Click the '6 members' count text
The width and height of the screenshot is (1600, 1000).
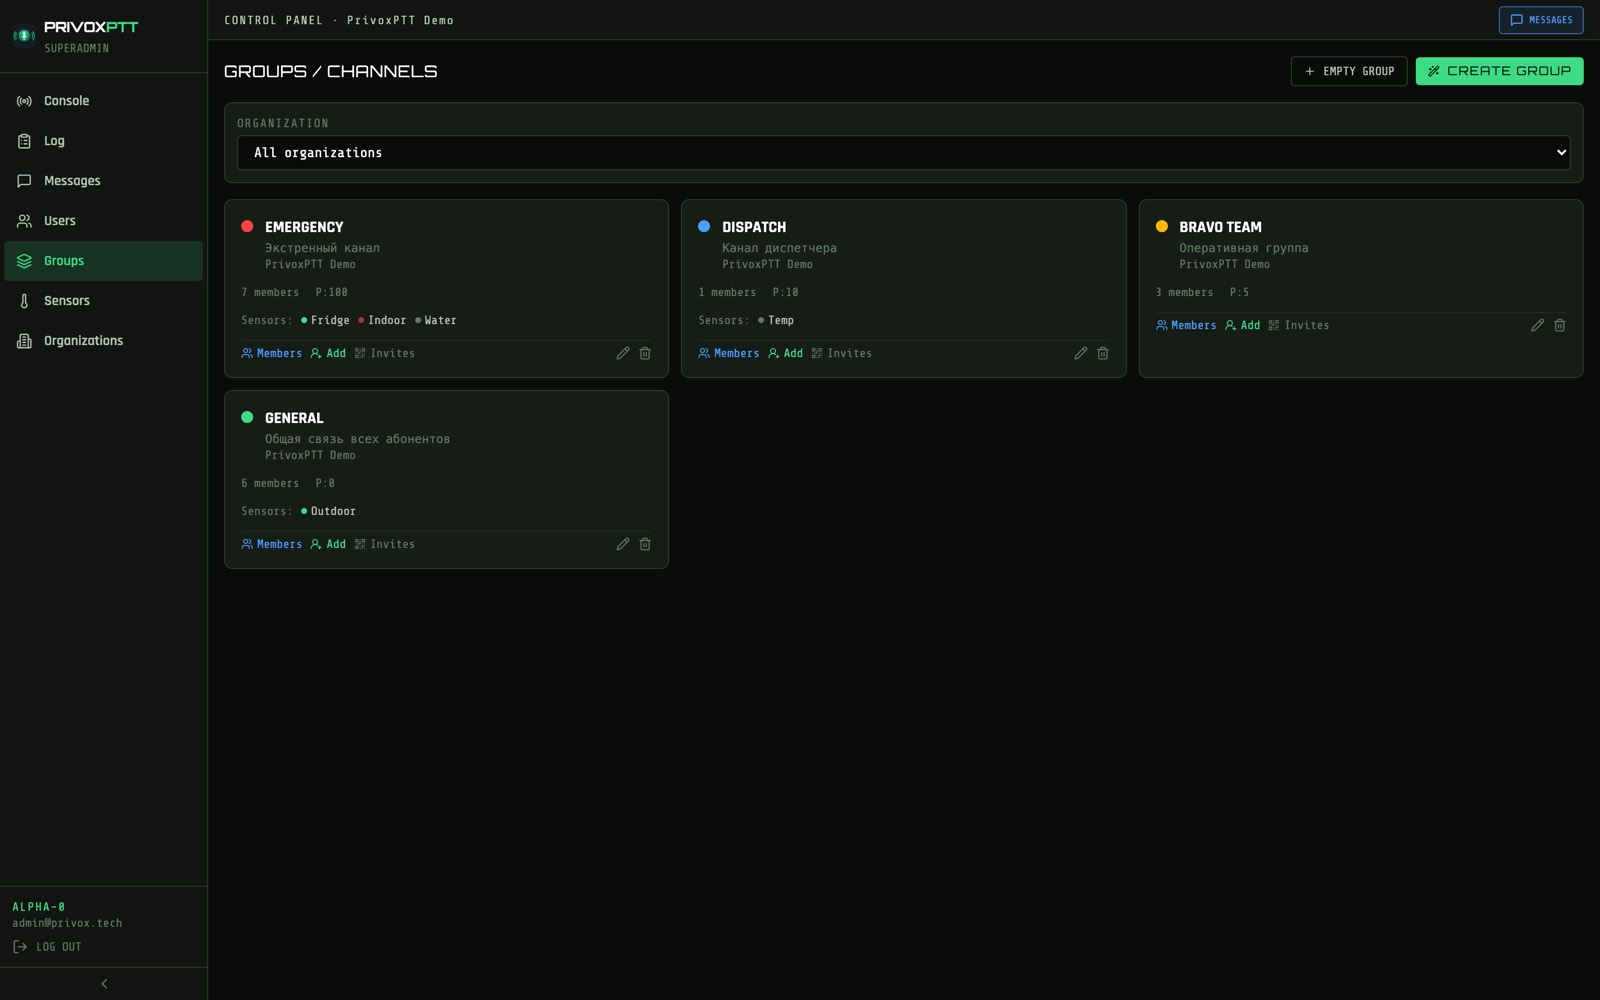(270, 483)
